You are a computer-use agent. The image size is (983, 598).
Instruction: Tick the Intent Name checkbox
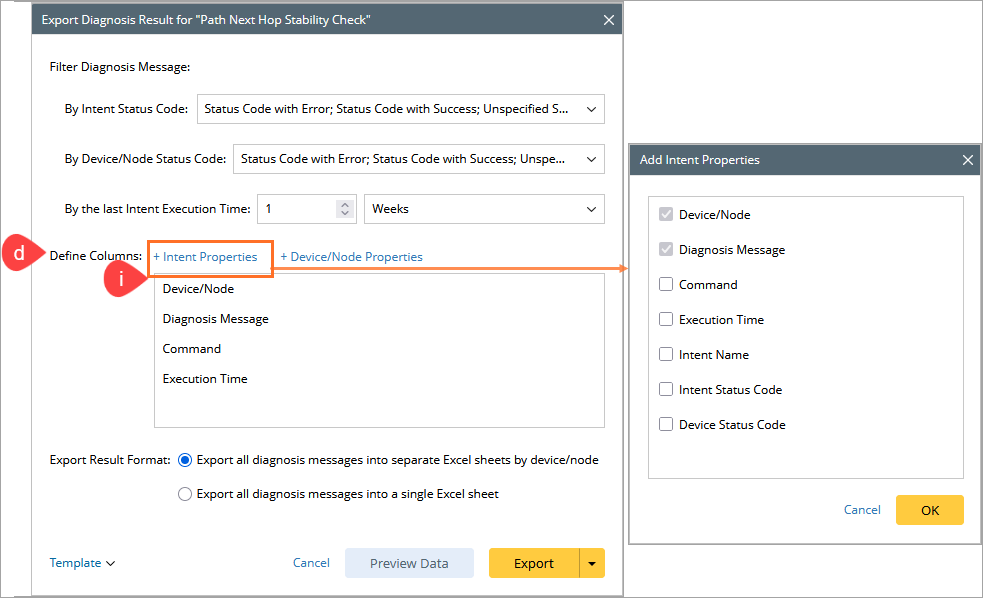666,355
